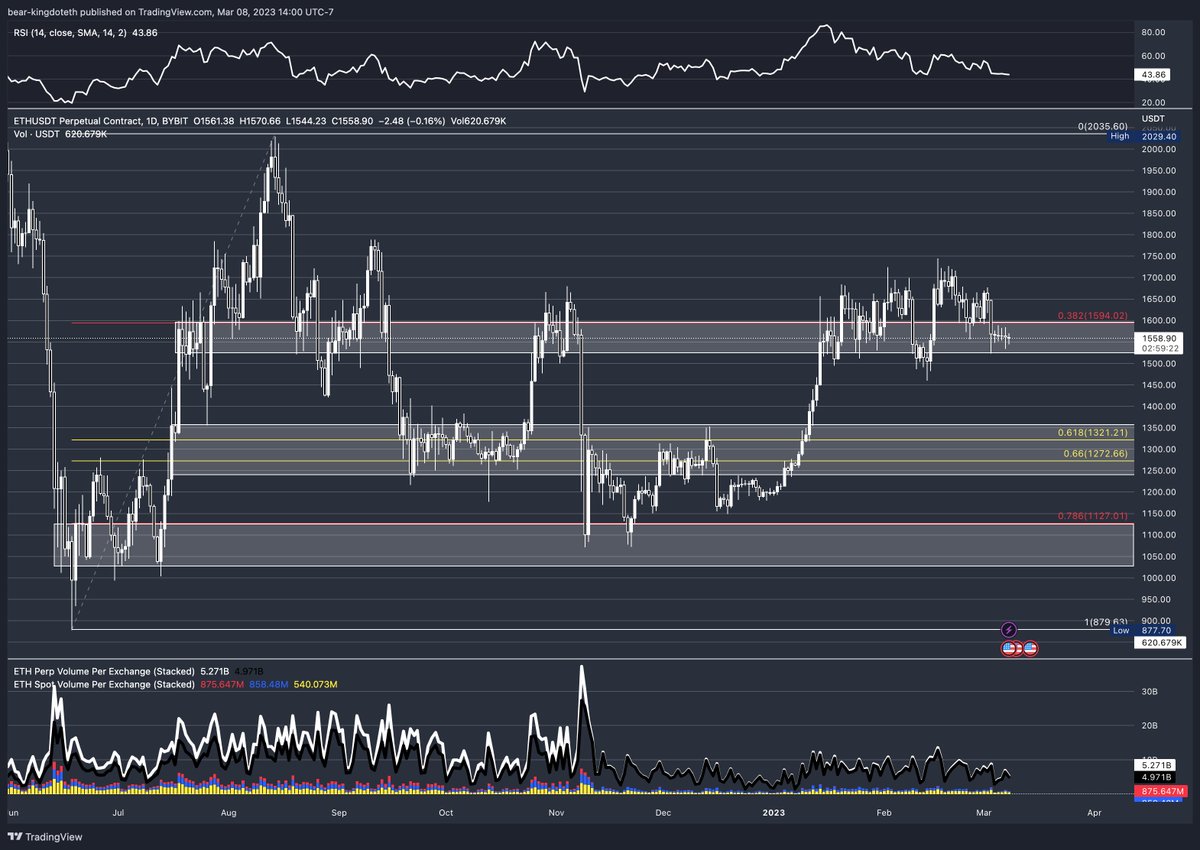Click the 2023 label on the time axis
The height and width of the screenshot is (850, 1200).
(x=772, y=814)
